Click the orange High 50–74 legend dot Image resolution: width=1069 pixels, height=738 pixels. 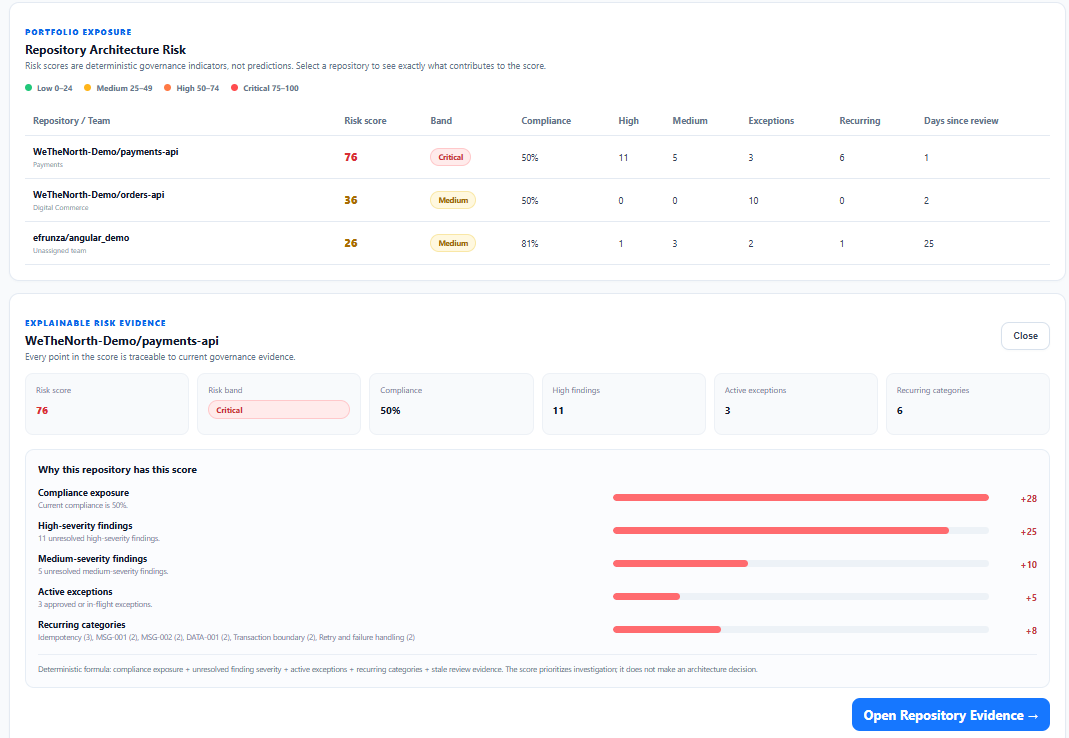coord(168,87)
